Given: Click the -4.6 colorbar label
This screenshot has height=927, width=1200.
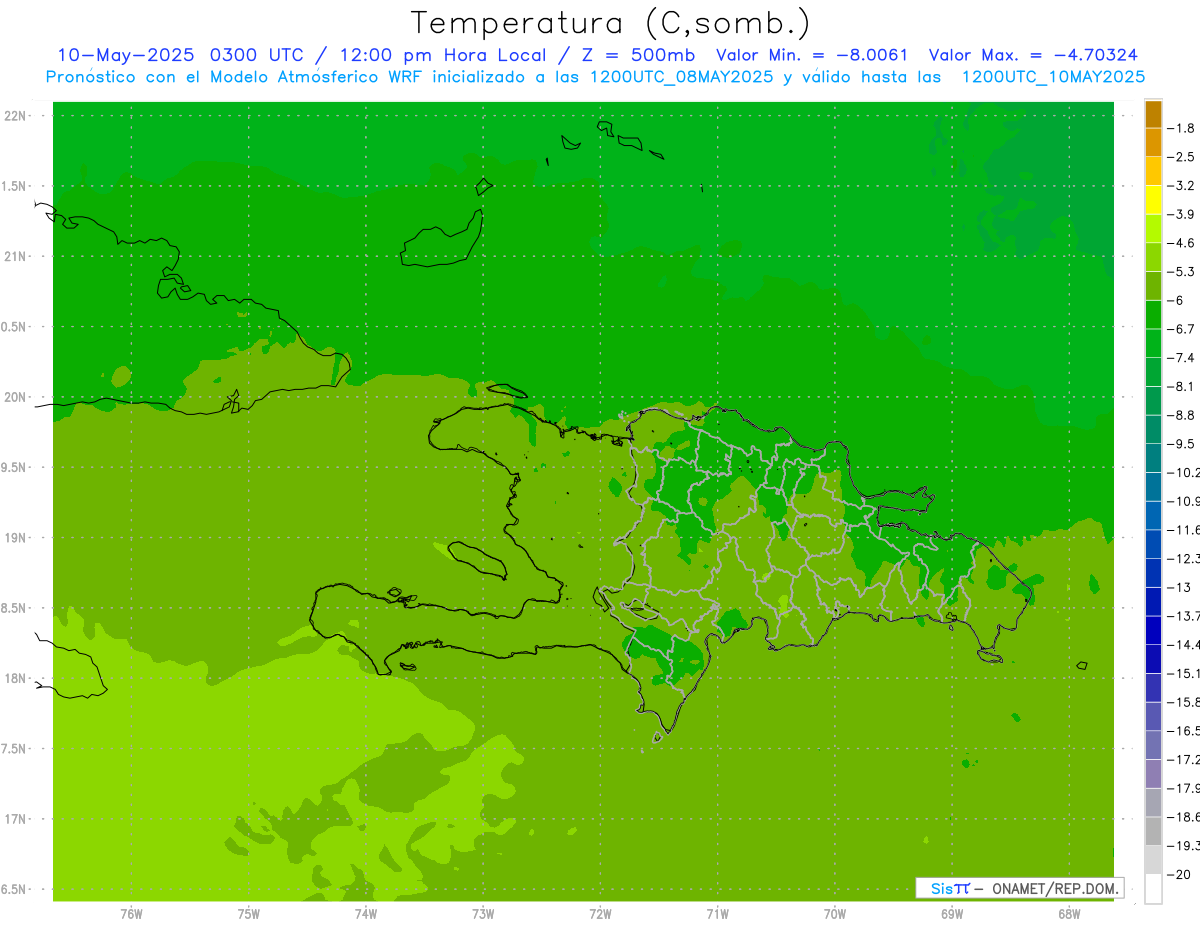Looking at the screenshot, I should (x=1182, y=243).
